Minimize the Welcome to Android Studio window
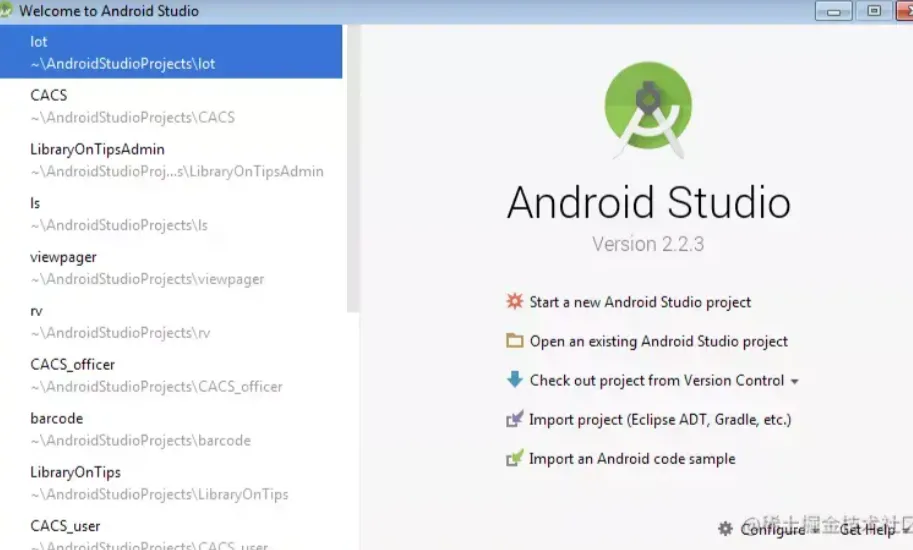The image size is (913, 550). (x=833, y=11)
